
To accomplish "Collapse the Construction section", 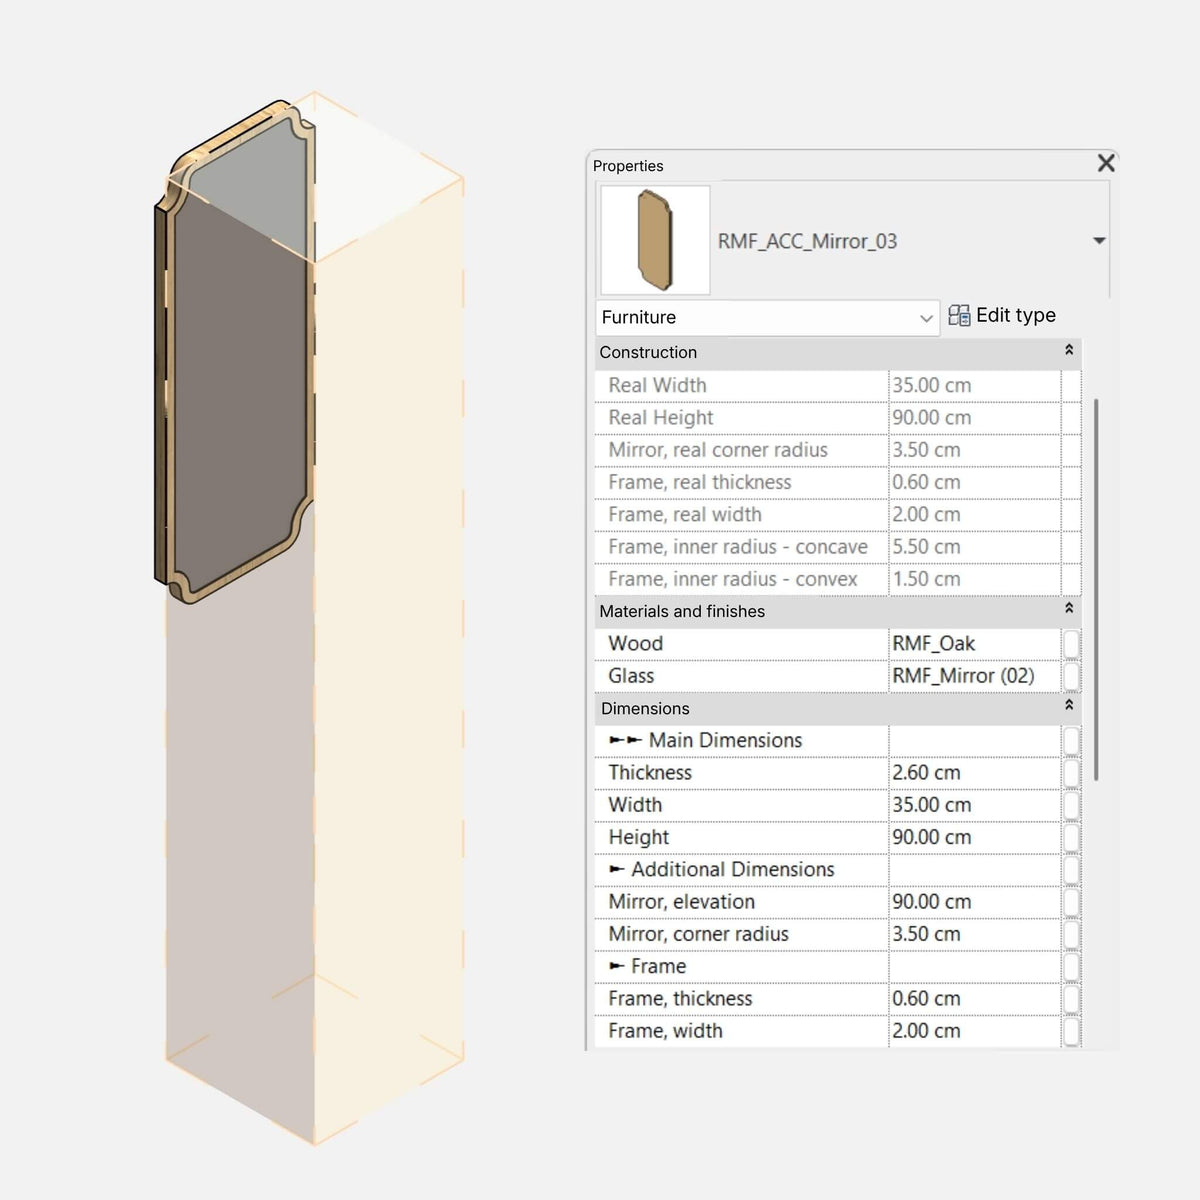I will (1069, 350).
